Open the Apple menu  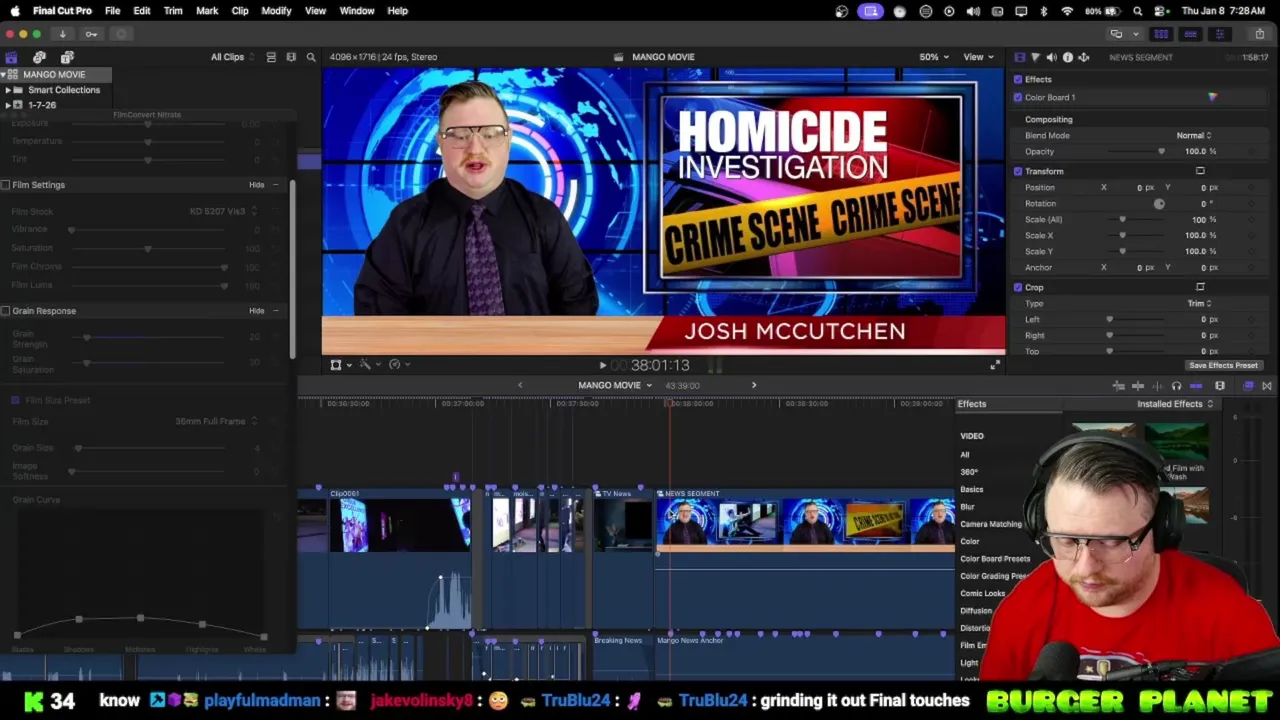pyautogui.click(x=15, y=10)
